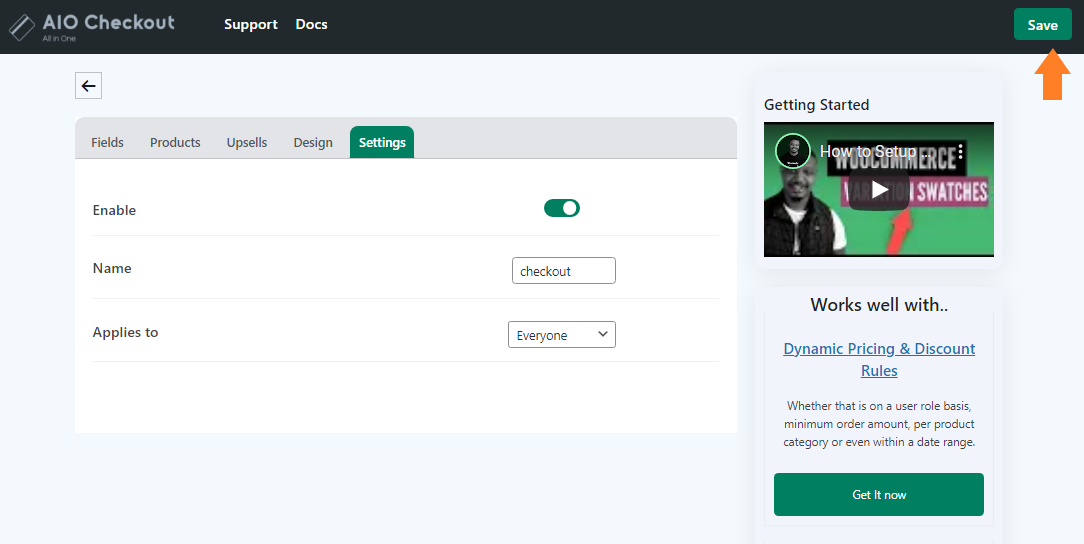This screenshot has width=1084, height=544.
Task: Click the Getting Started heading
Action: 816,105
